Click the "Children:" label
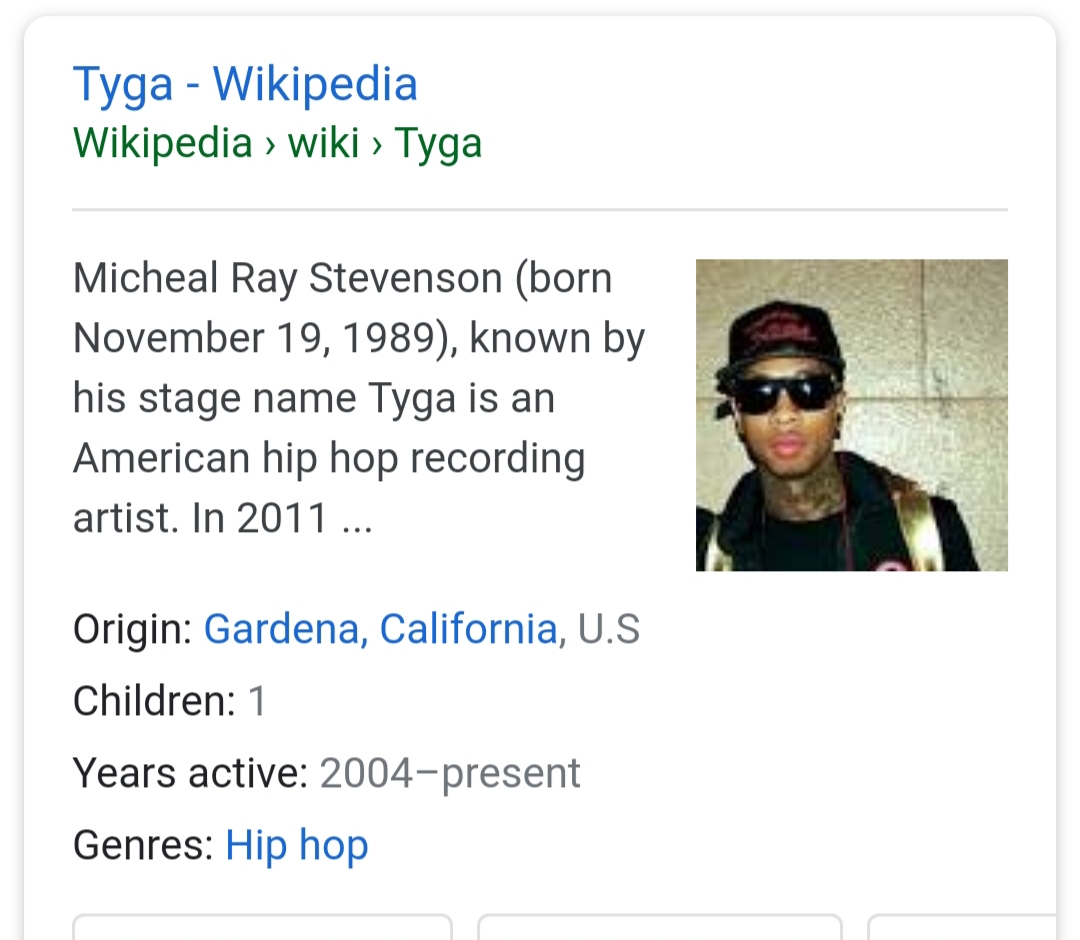Image resolution: width=1080 pixels, height=940 pixels. (x=154, y=701)
